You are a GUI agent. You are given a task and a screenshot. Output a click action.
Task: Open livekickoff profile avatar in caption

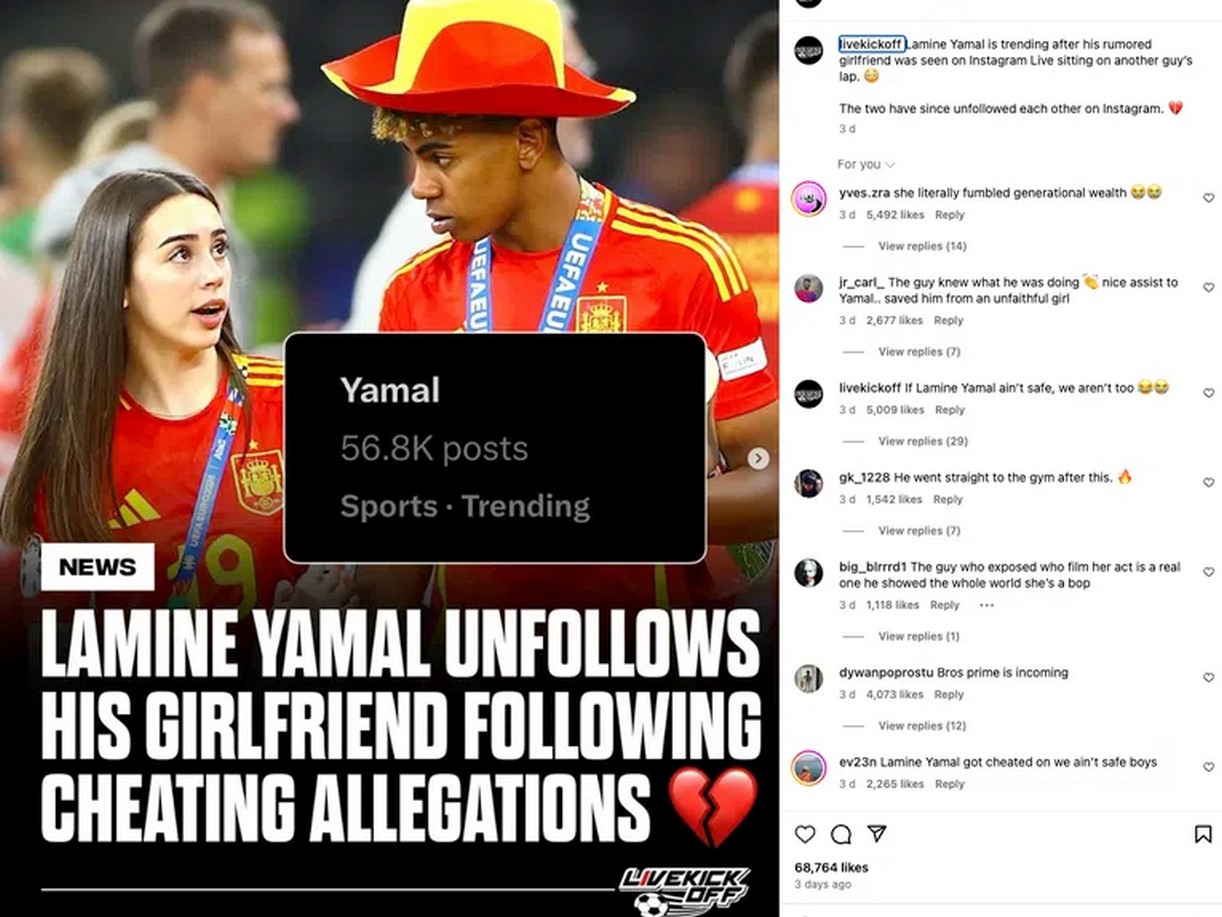[x=808, y=50]
